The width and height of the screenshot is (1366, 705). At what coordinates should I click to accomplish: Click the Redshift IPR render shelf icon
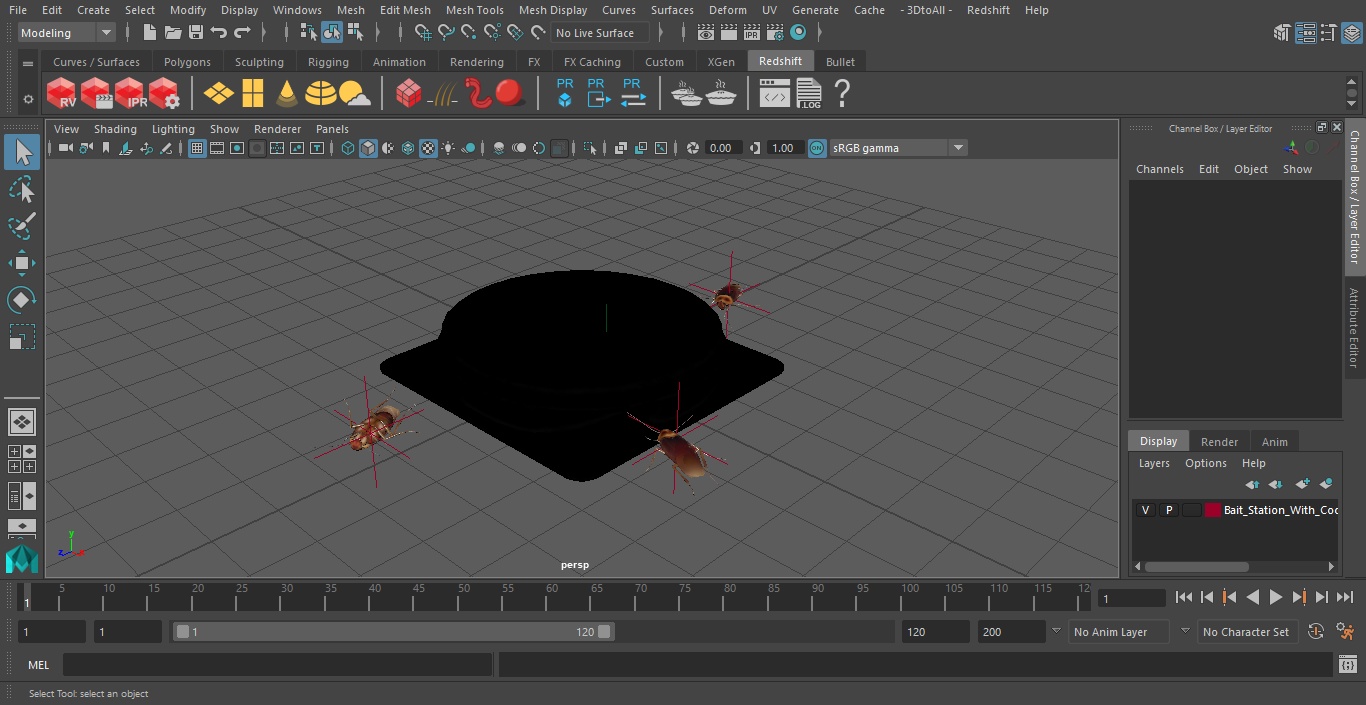[x=130, y=94]
